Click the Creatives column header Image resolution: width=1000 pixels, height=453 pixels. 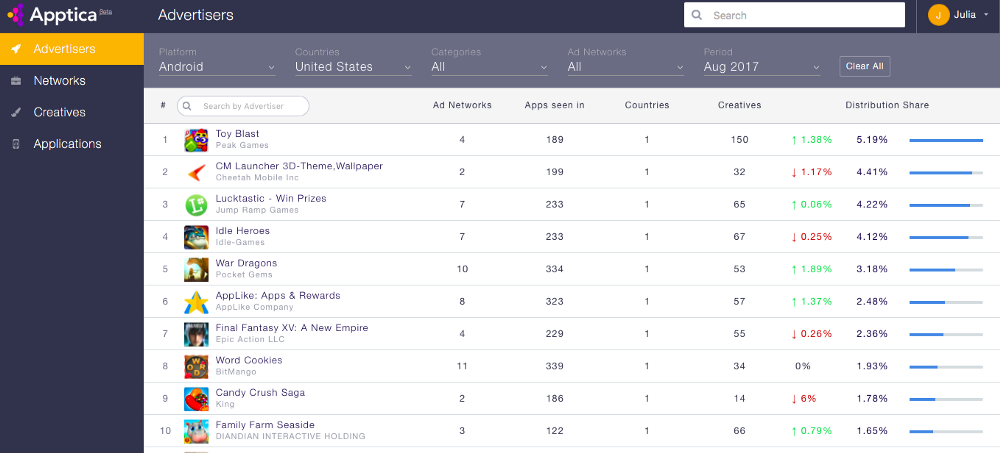click(x=739, y=105)
